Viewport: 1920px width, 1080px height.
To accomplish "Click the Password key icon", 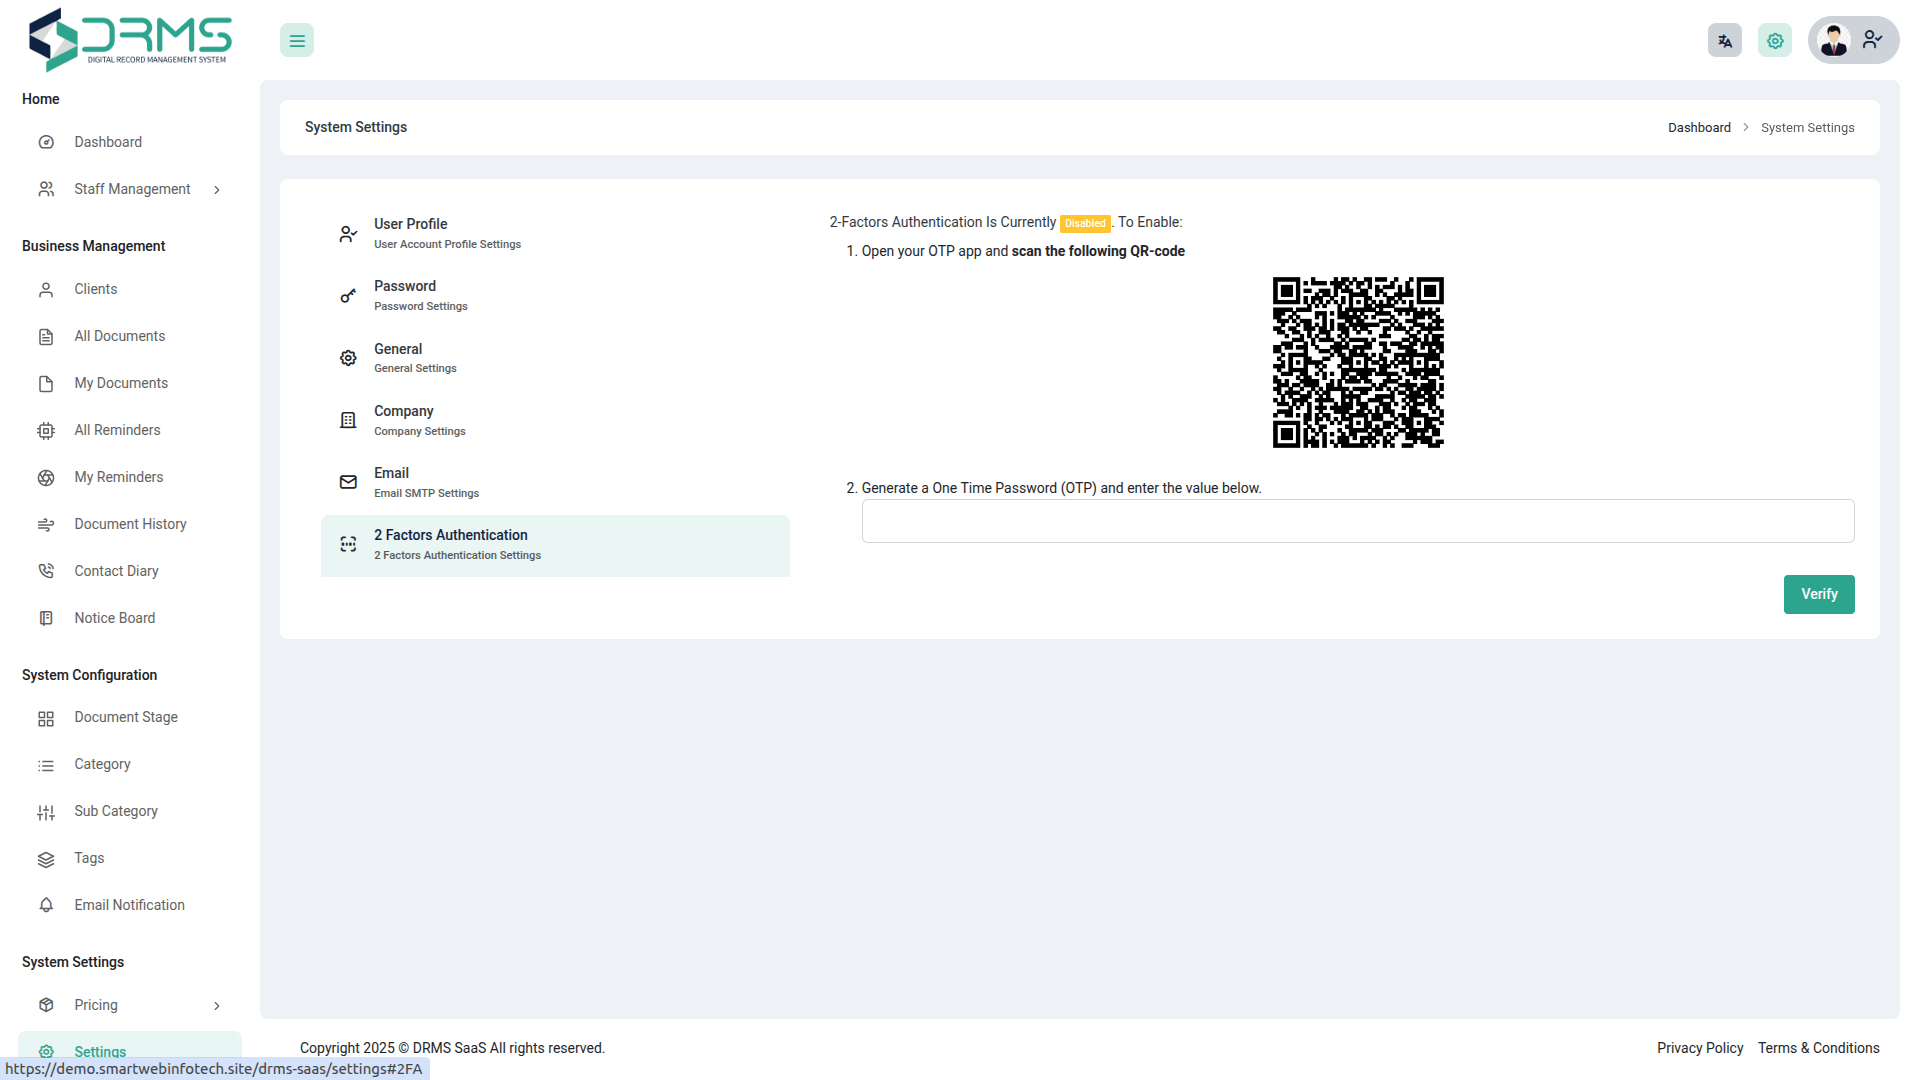I will (348, 296).
